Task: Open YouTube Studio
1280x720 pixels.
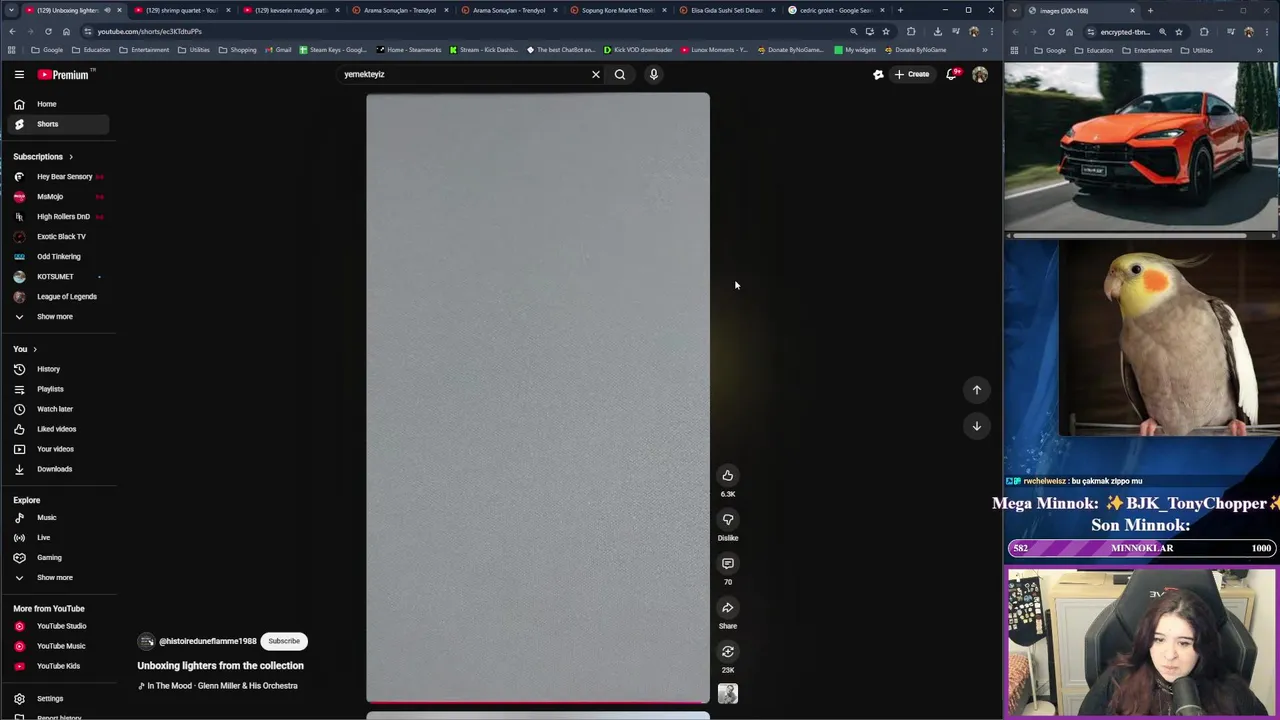Action: point(60,626)
